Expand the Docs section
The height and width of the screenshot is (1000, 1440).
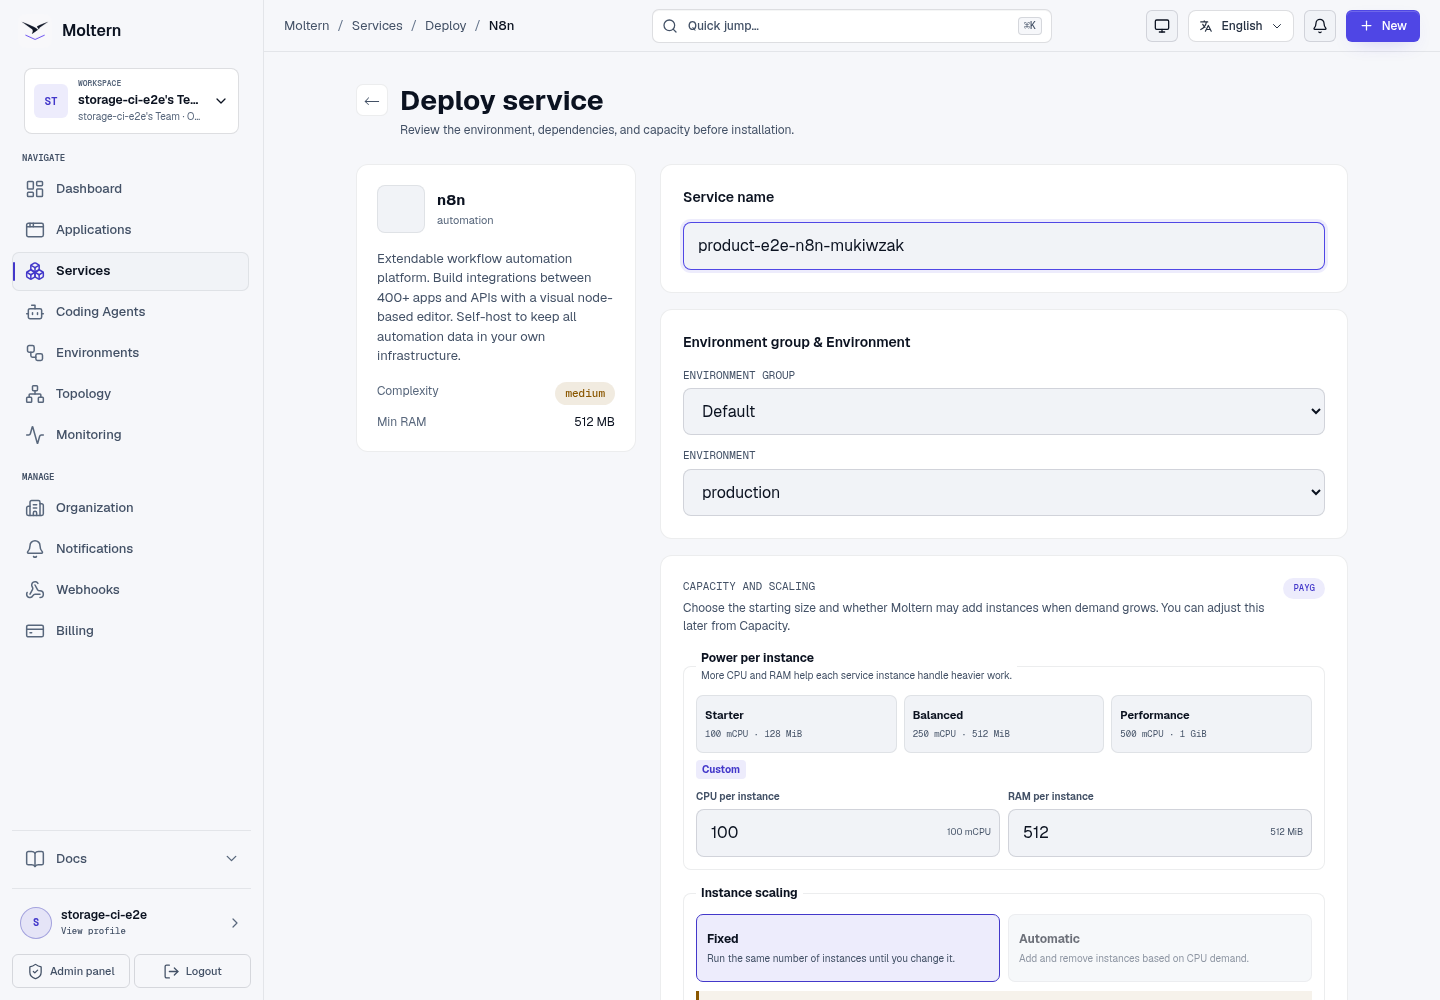[131, 859]
